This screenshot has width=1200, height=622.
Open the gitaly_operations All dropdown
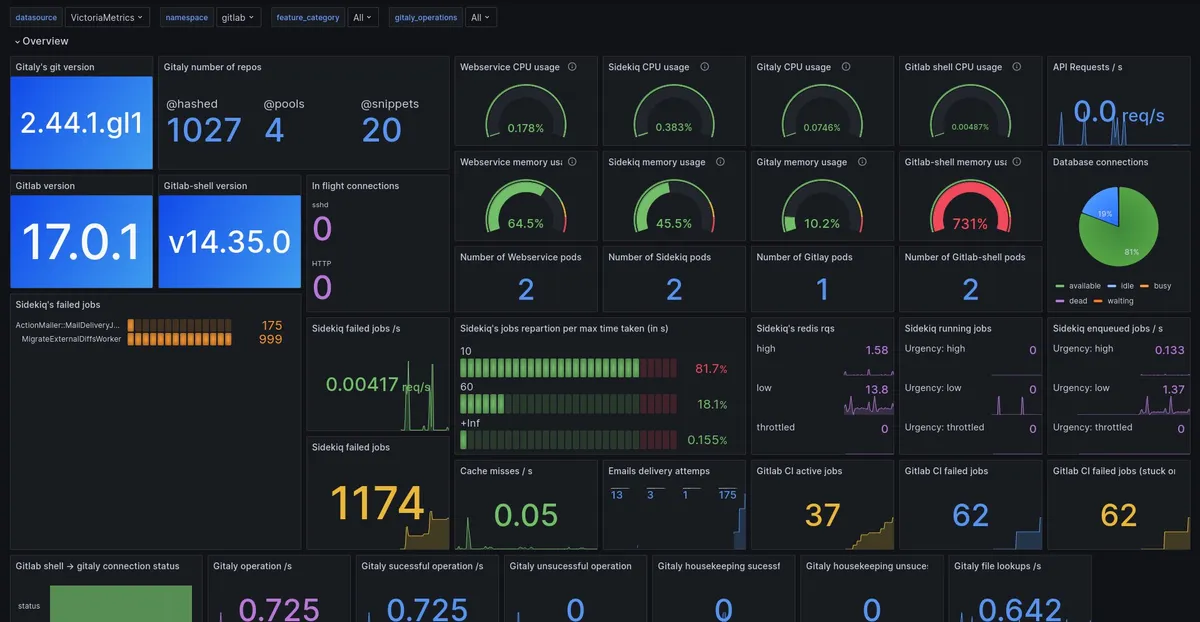pos(481,17)
